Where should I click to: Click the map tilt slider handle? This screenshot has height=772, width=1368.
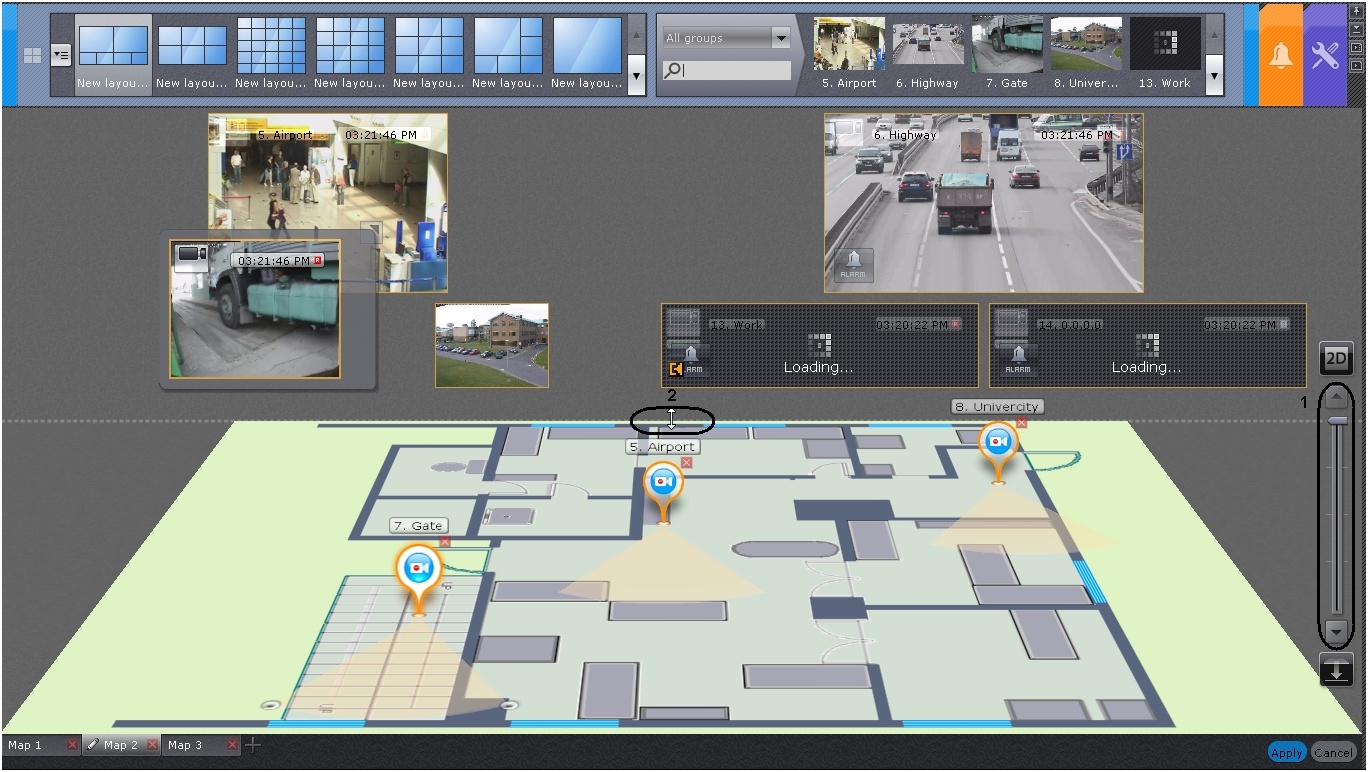click(x=1337, y=421)
